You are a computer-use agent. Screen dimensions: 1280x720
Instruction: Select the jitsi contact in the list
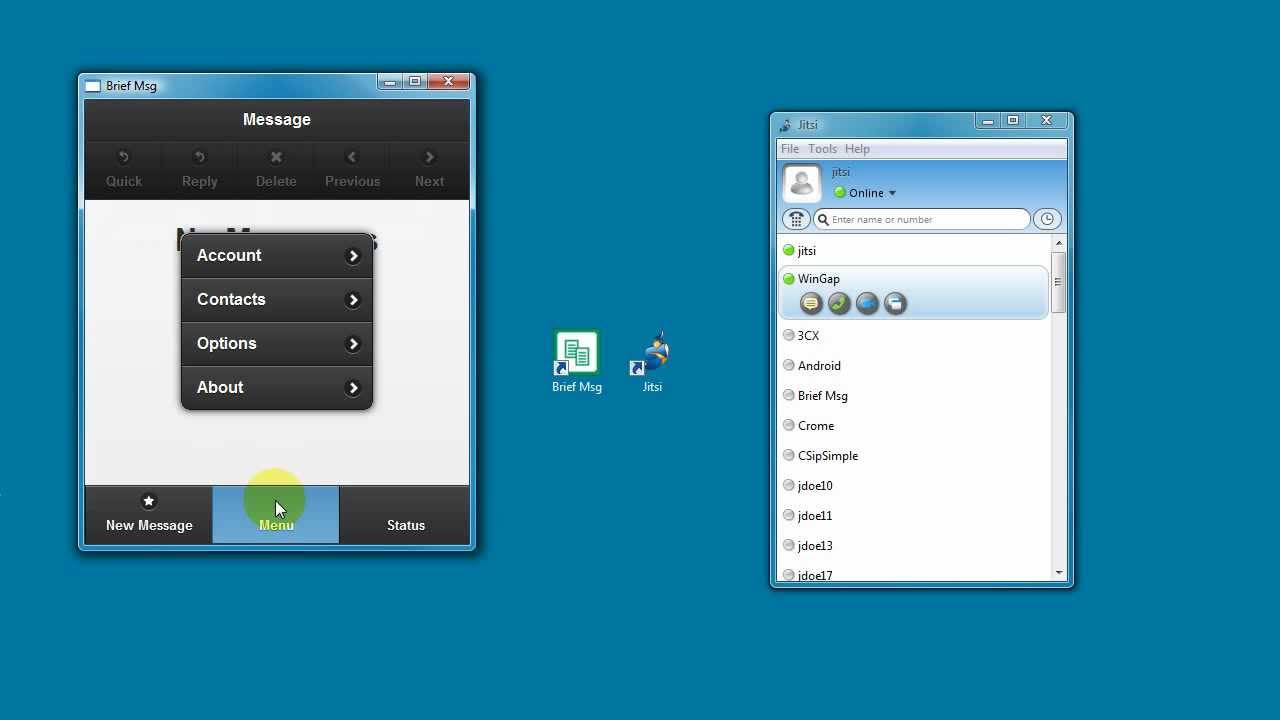coord(913,251)
